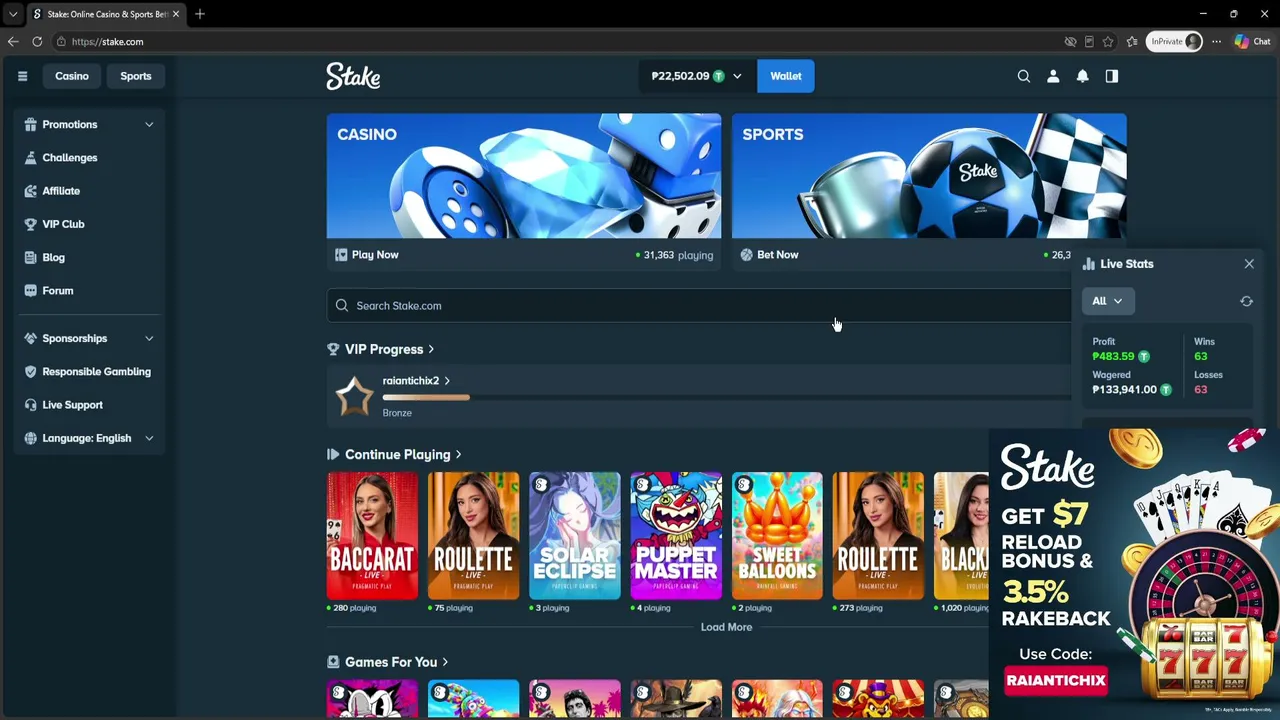This screenshot has height=720, width=1280.
Task: Open the site search magnifier icon
Action: pos(1024,76)
